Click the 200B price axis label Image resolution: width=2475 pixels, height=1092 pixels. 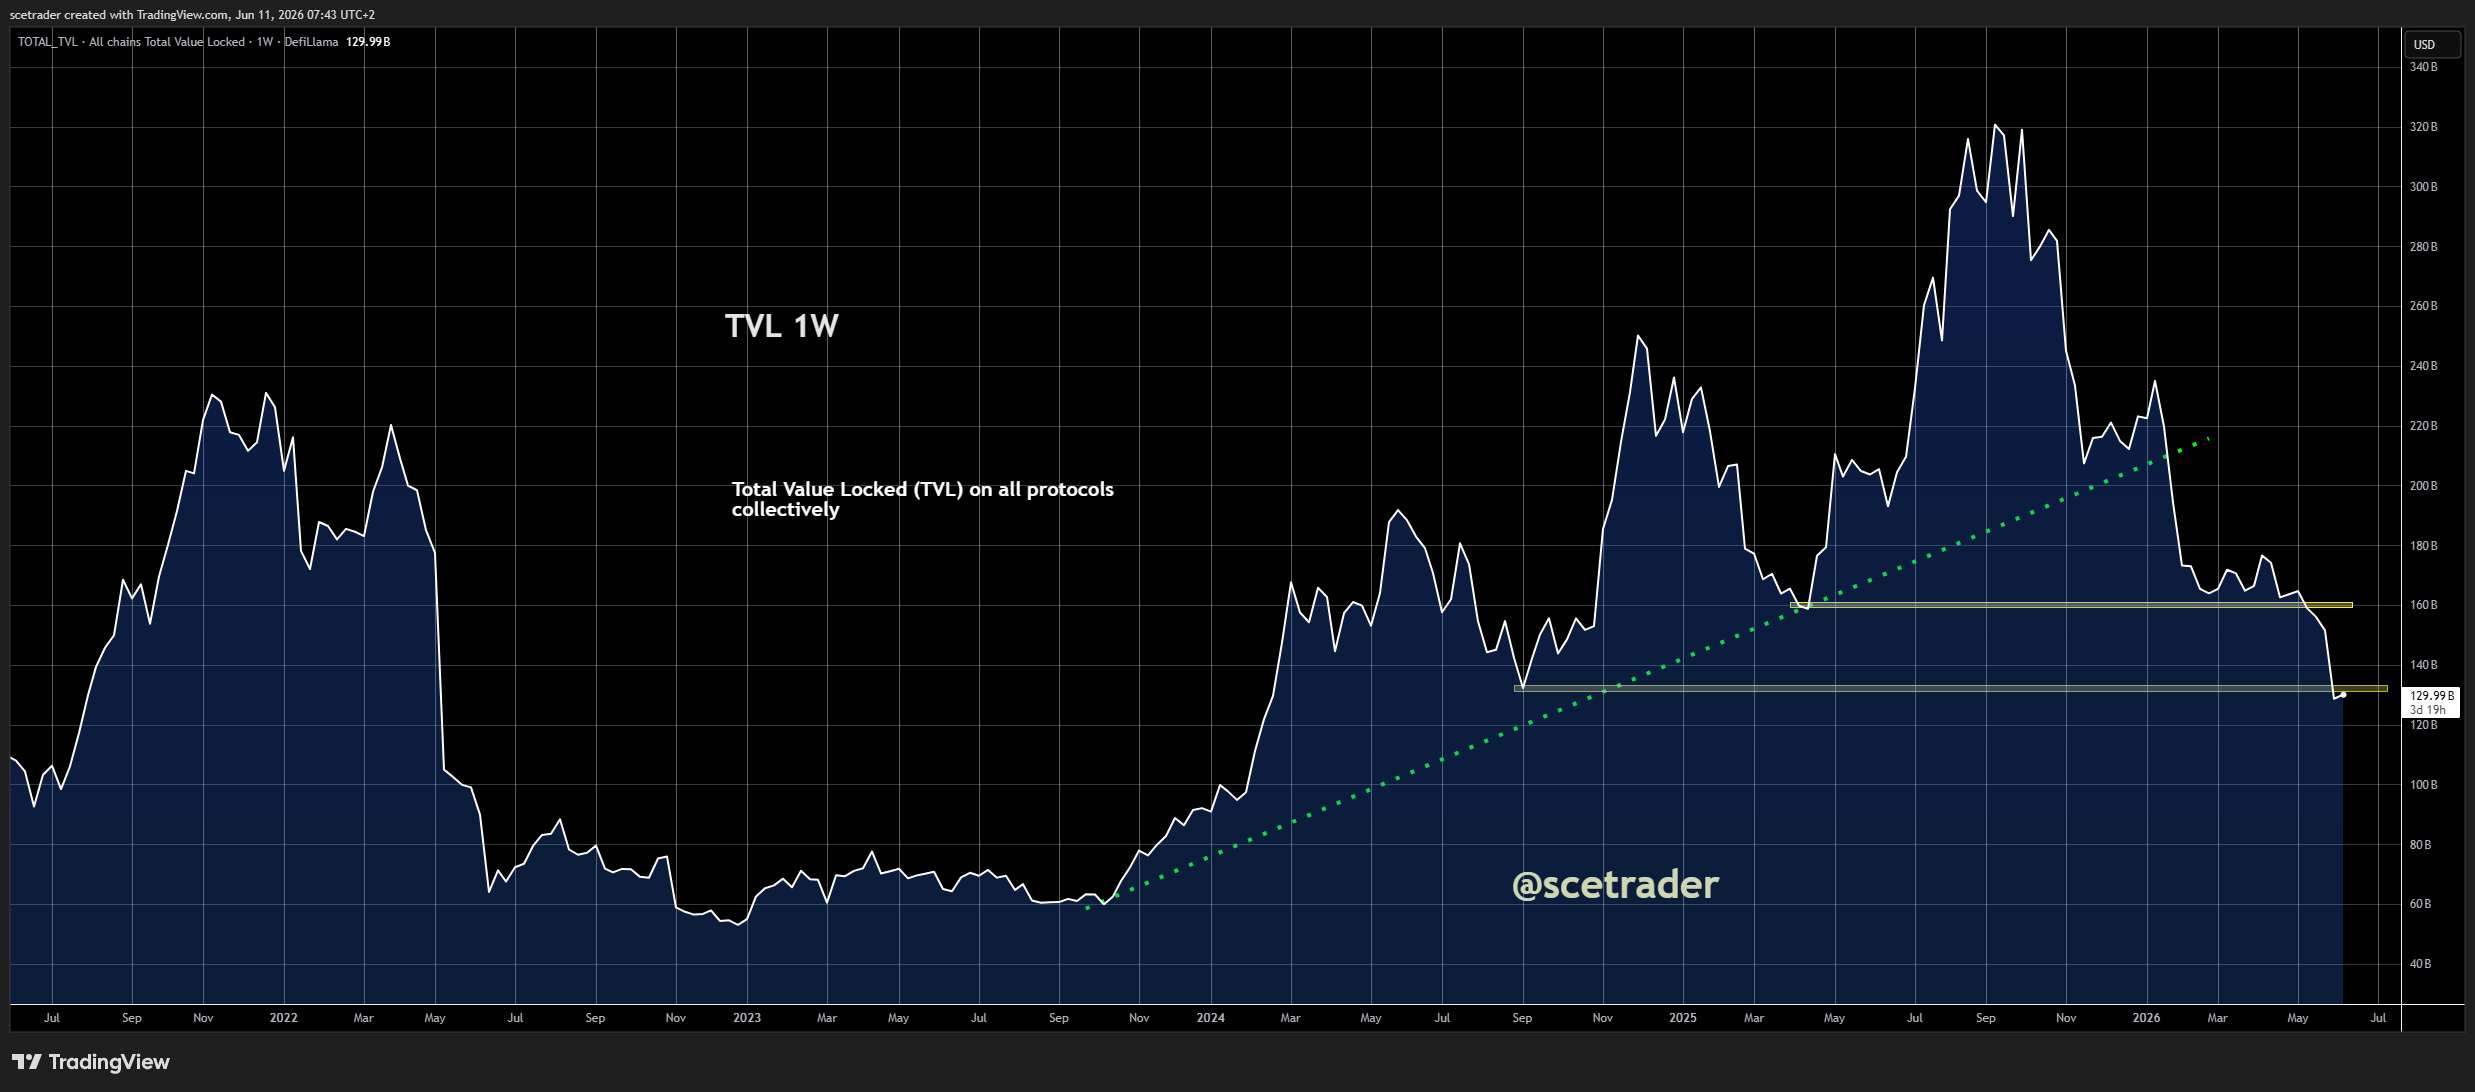click(2423, 486)
